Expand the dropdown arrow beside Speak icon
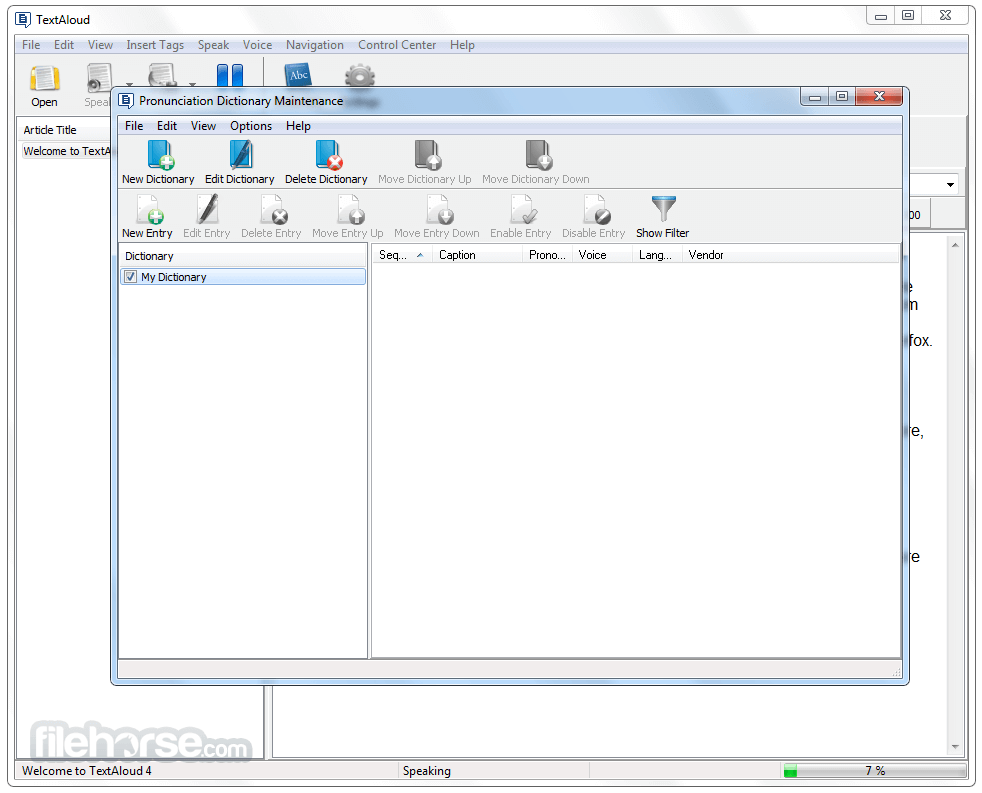The image size is (982, 793). pos(130,83)
